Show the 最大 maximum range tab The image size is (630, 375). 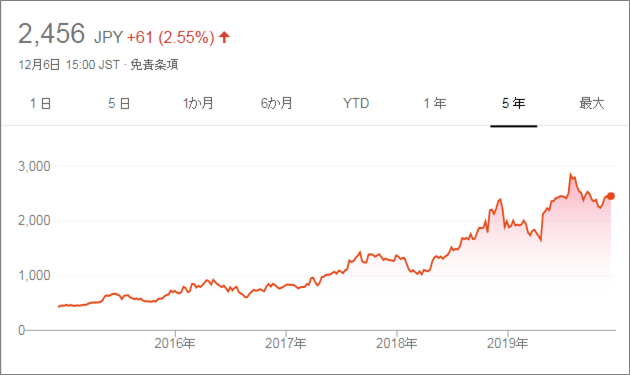coord(592,104)
